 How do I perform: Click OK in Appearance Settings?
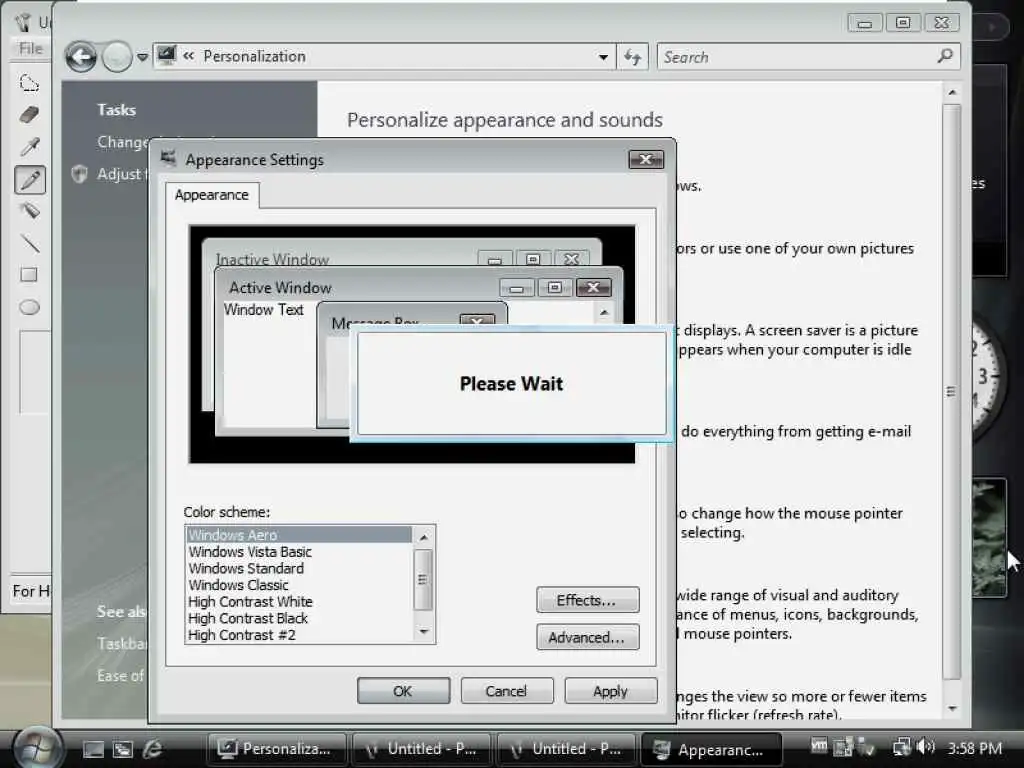(403, 691)
